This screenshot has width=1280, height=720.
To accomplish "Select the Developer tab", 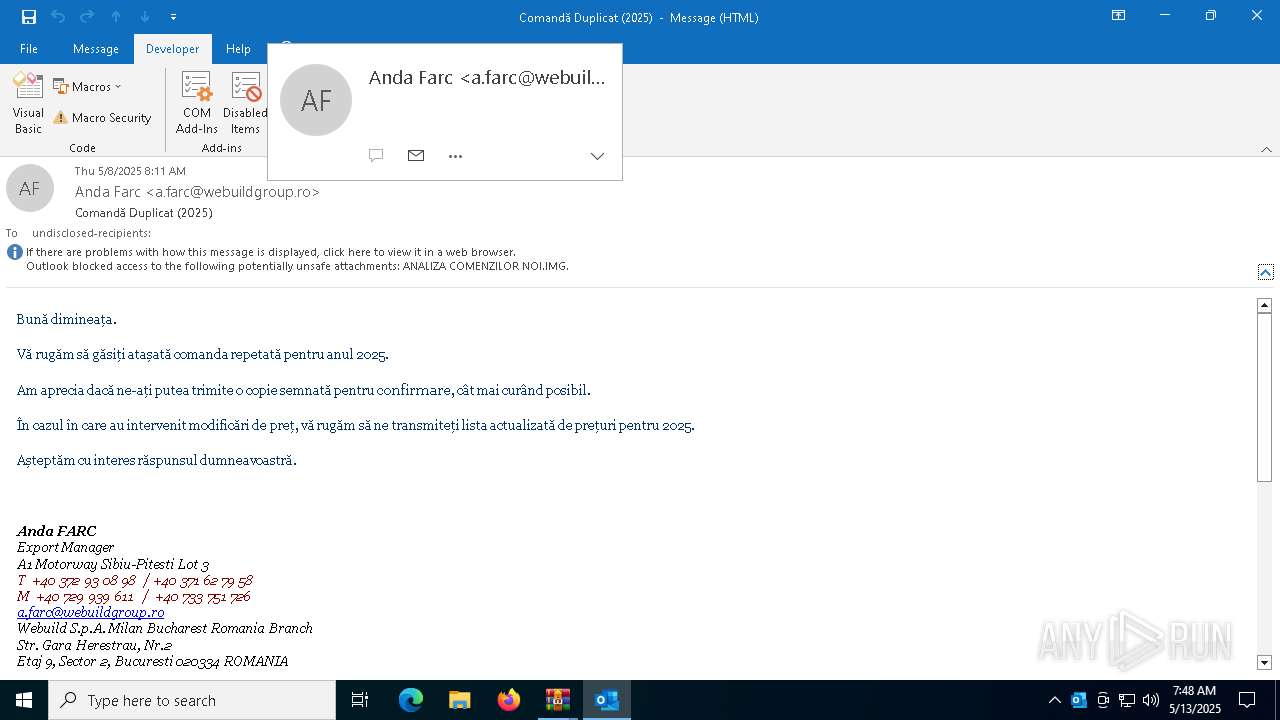I will coord(172,49).
